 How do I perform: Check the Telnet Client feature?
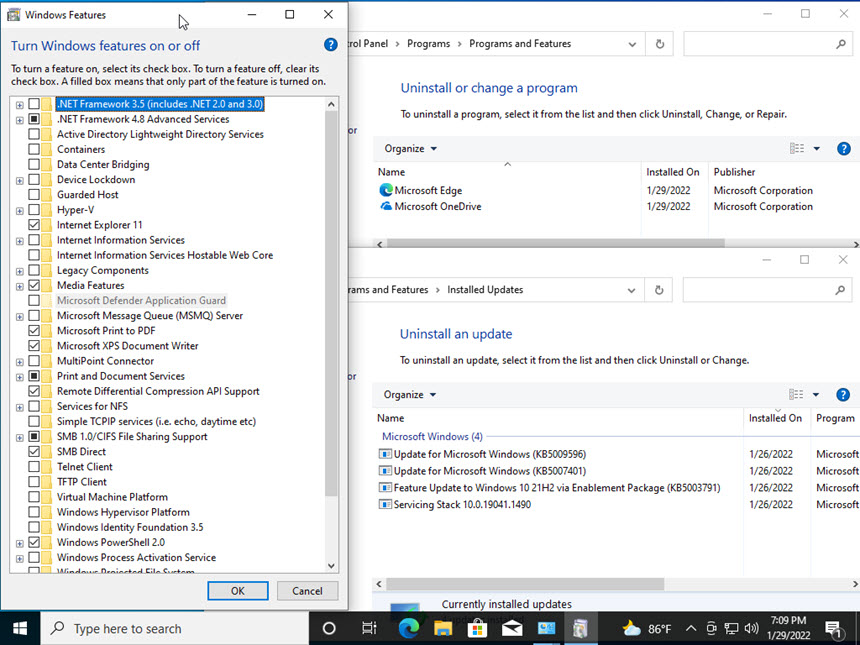click(x=34, y=467)
